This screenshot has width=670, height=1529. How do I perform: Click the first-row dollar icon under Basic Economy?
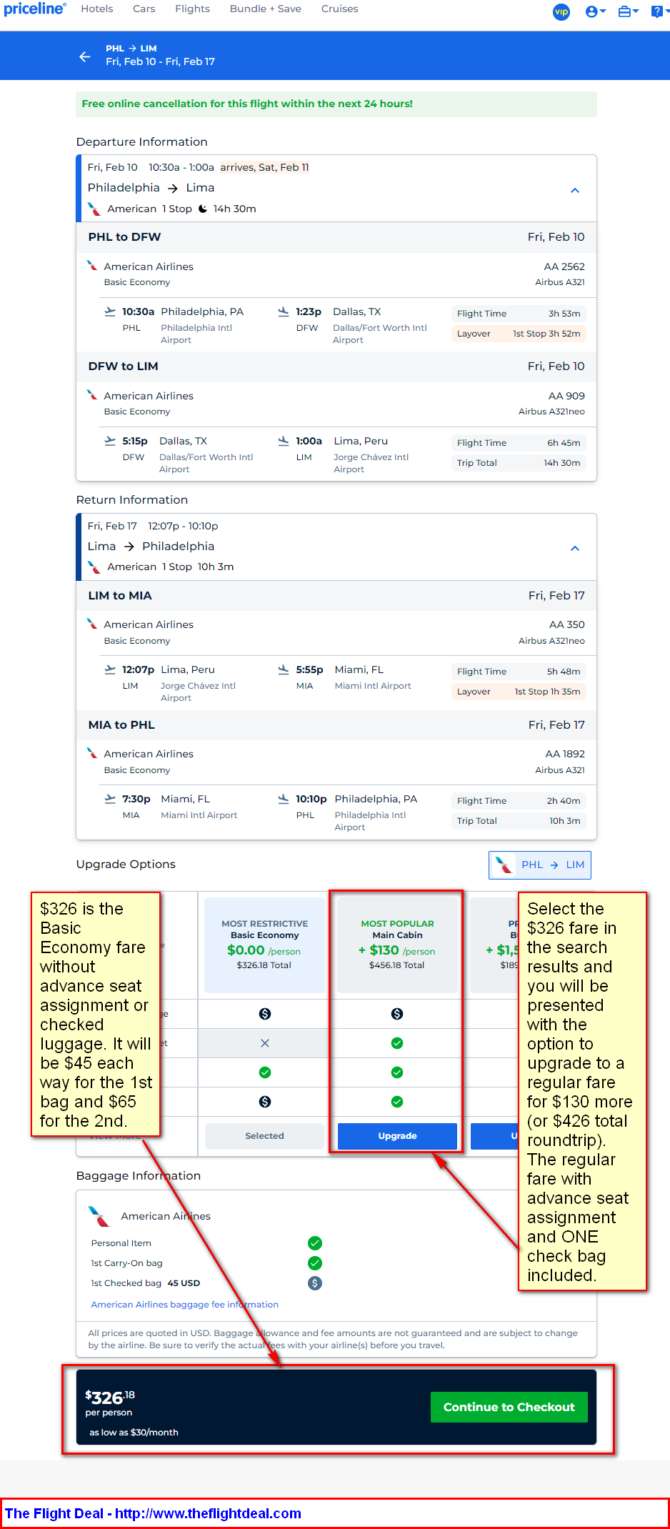tap(265, 1014)
